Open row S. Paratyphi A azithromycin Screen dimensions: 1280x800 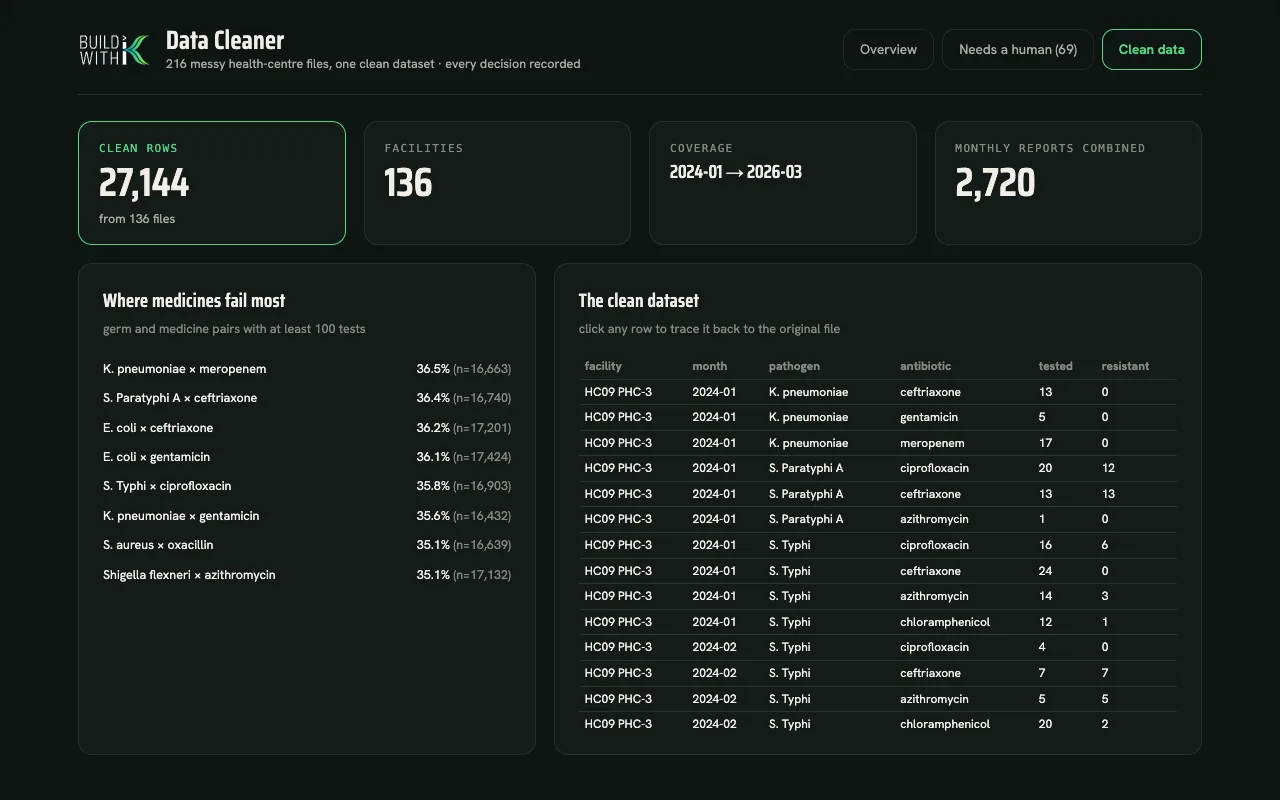click(878, 519)
